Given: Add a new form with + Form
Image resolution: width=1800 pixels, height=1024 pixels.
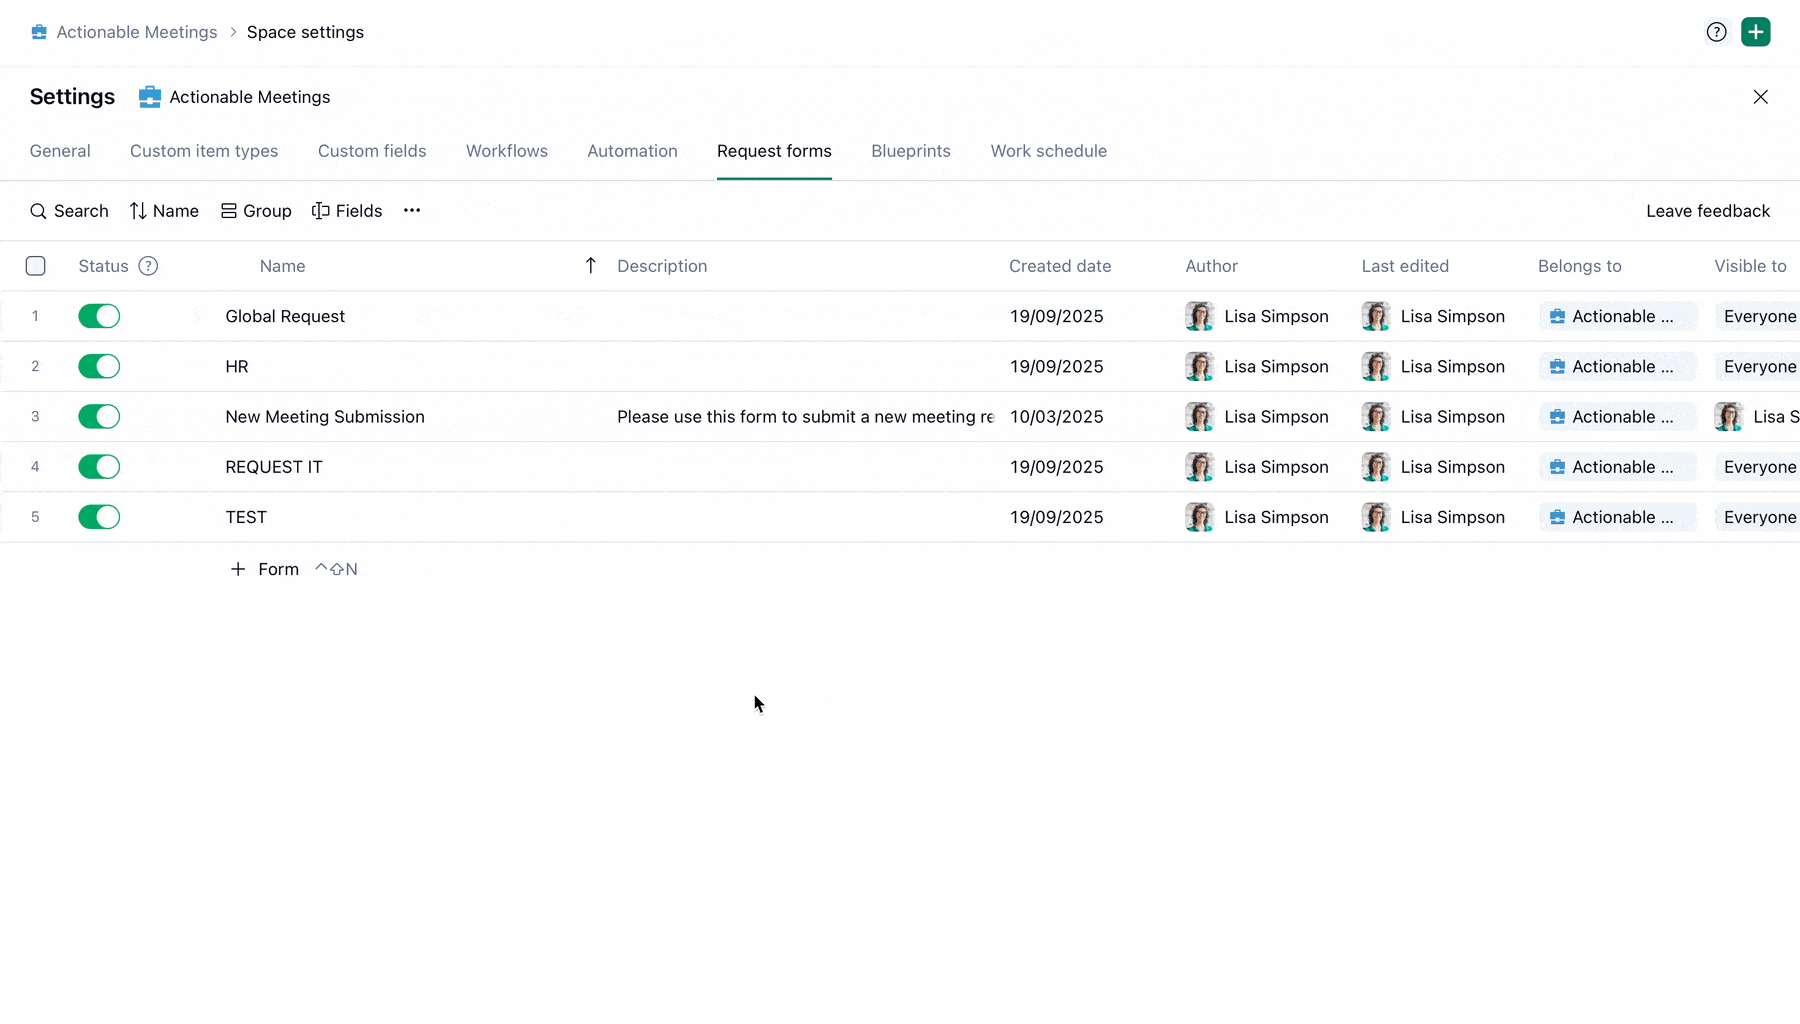Looking at the screenshot, I should tap(265, 569).
